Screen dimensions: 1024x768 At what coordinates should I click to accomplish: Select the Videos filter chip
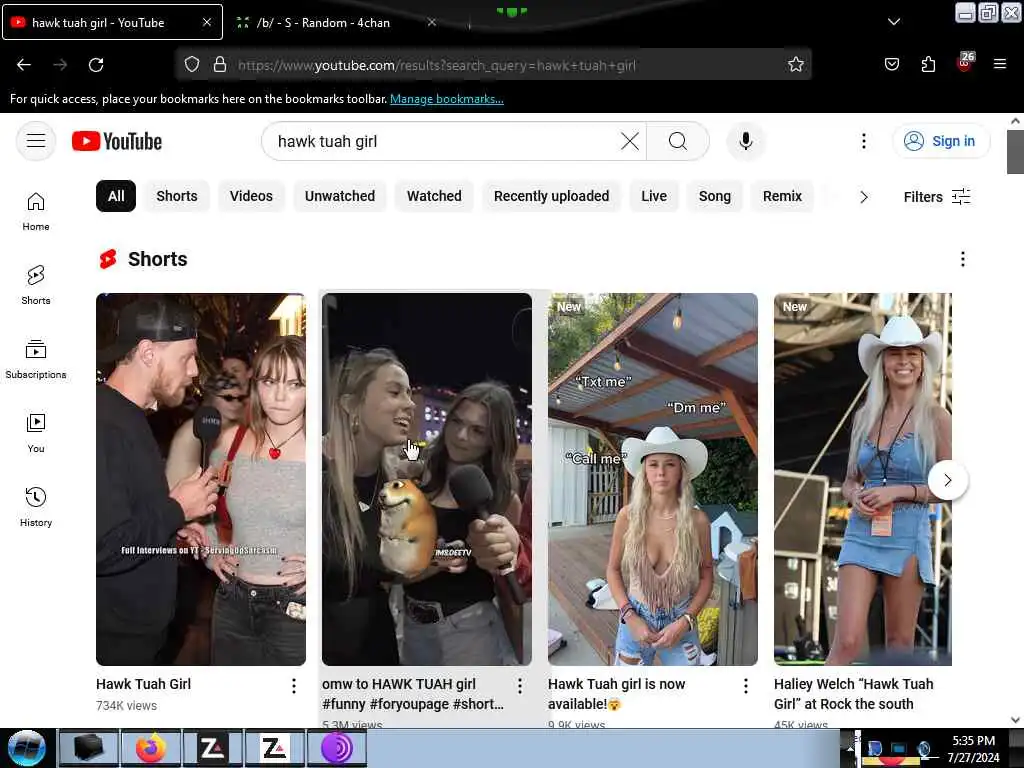(x=251, y=196)
